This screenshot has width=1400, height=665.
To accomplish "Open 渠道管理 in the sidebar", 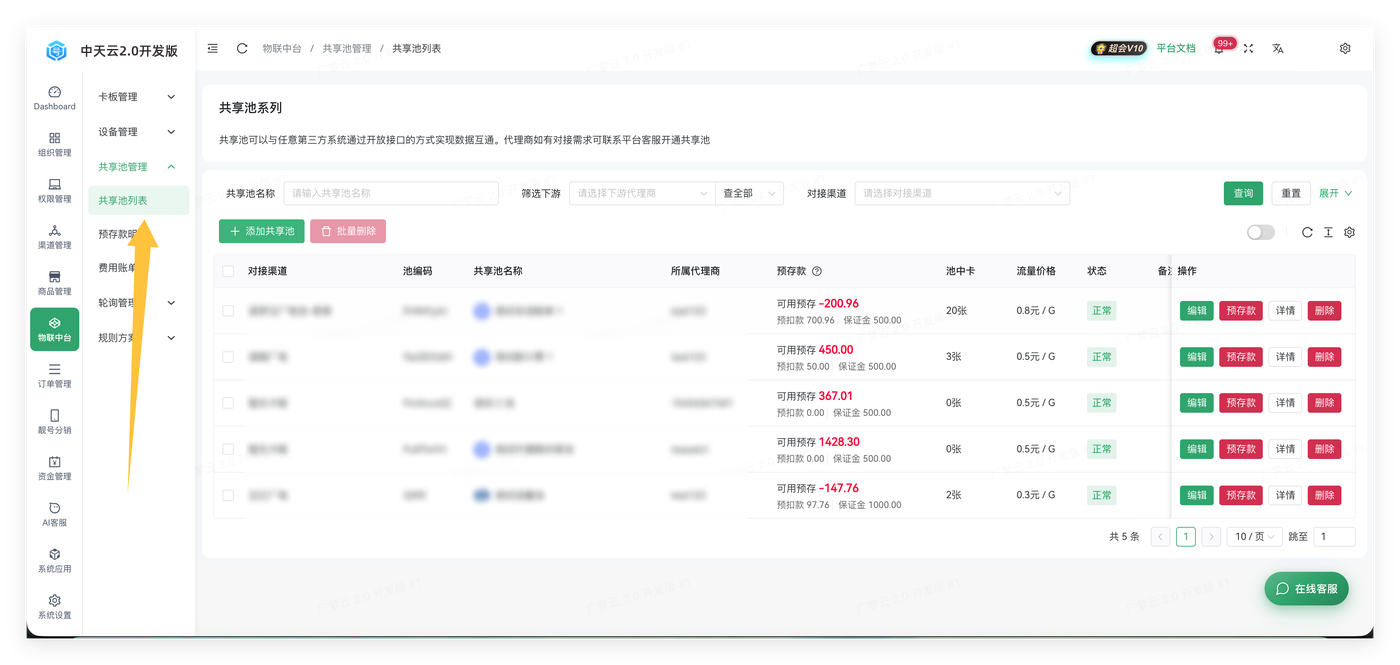I will (x=54, y=237).
